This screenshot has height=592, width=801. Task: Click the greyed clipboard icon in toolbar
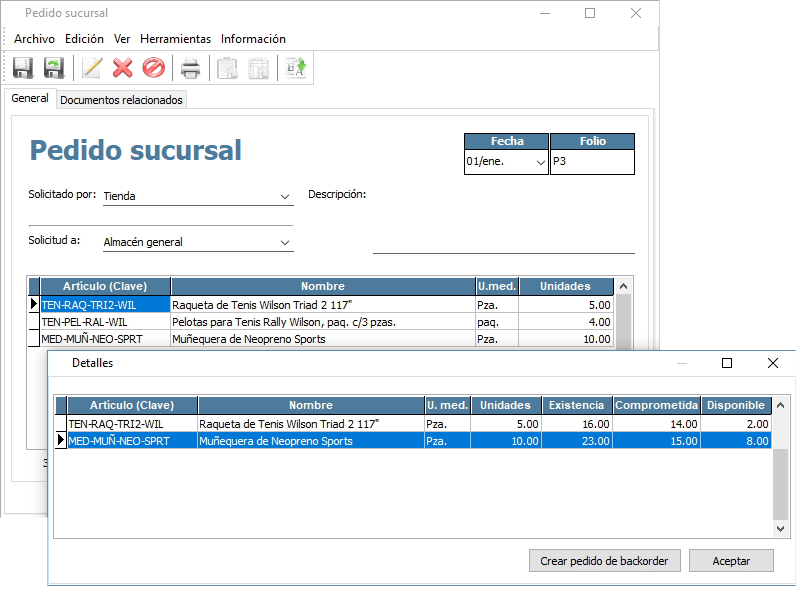pyautogui.click(x=228, y=68)
